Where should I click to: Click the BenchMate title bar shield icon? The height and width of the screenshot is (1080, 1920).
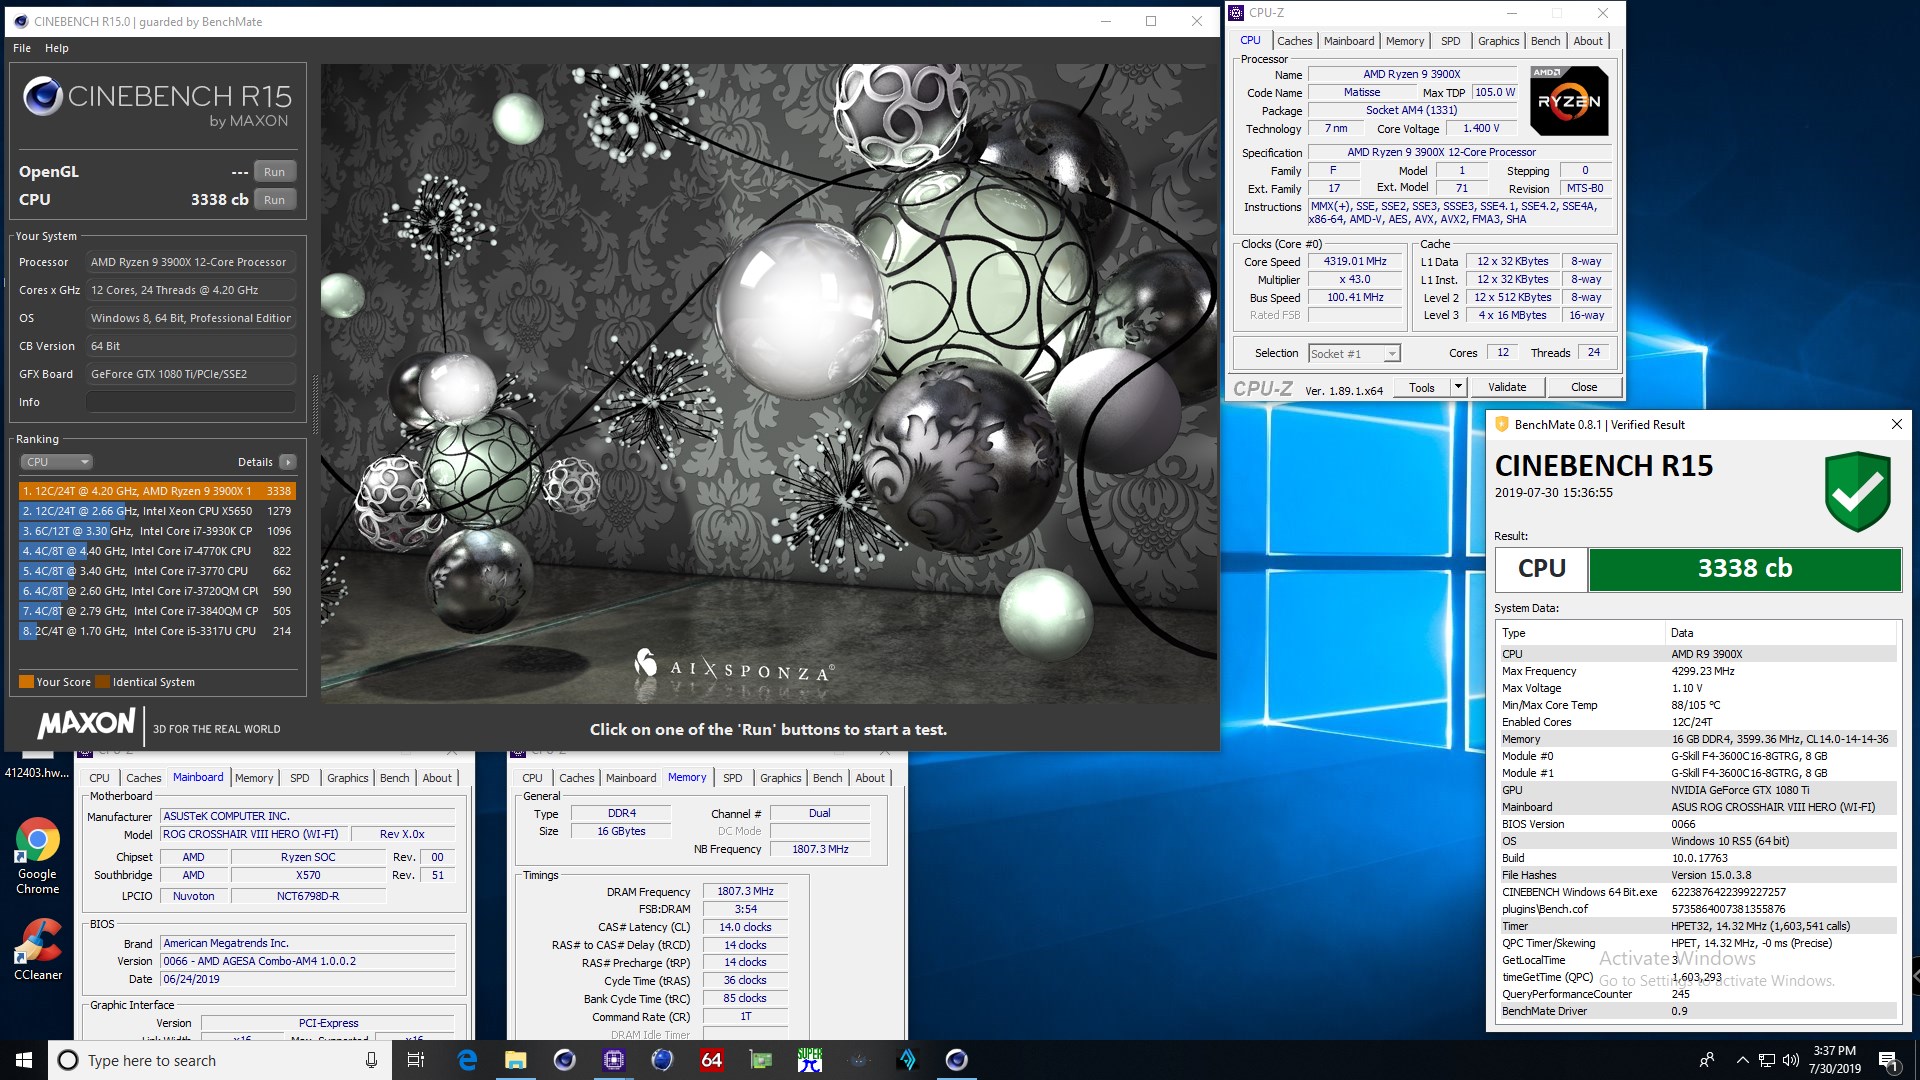pos(1501,425)
